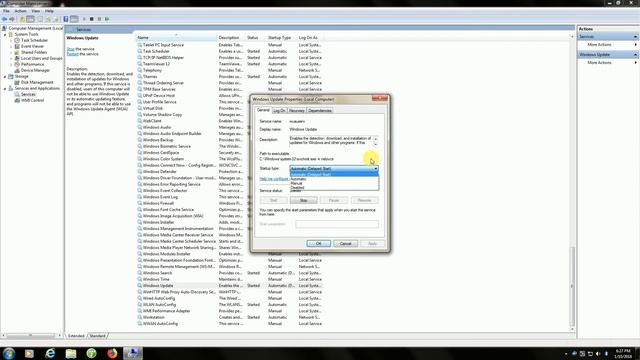Switch to the Dependencies tab

click(x=320, y=111)
